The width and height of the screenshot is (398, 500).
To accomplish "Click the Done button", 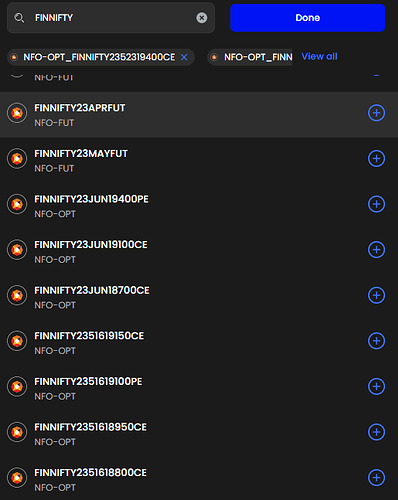I will tap(307, 18).
